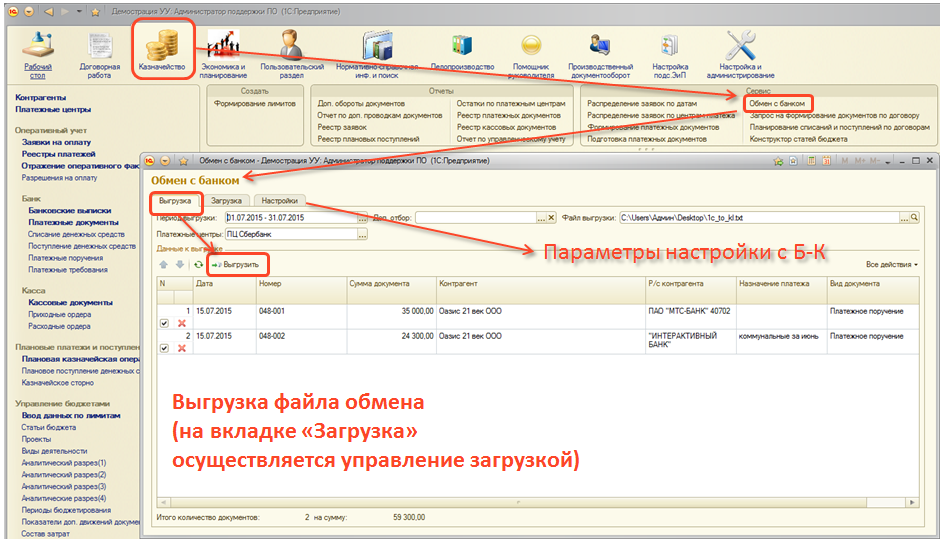The image size is (943, 540).
Task: Uncheck the checkbox for document 048-001
Action: 164,323
